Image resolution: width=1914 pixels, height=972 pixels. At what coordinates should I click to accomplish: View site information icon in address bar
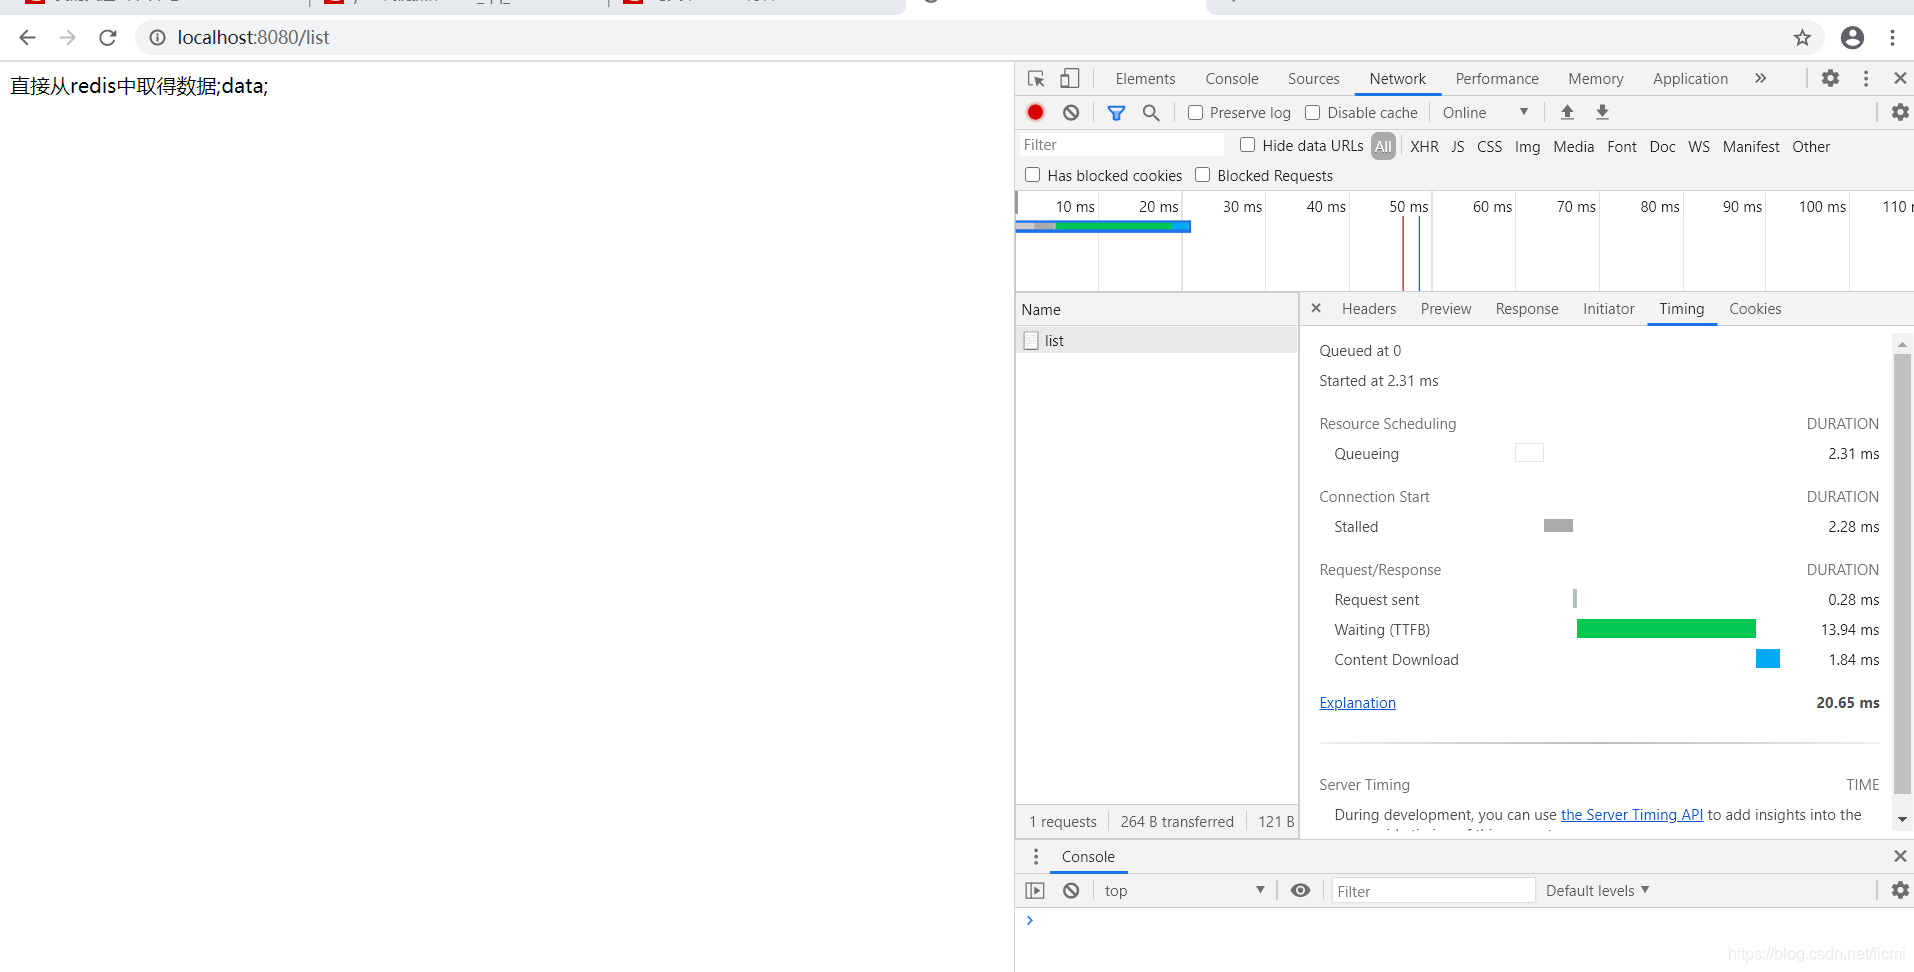(x=157, y=38)
